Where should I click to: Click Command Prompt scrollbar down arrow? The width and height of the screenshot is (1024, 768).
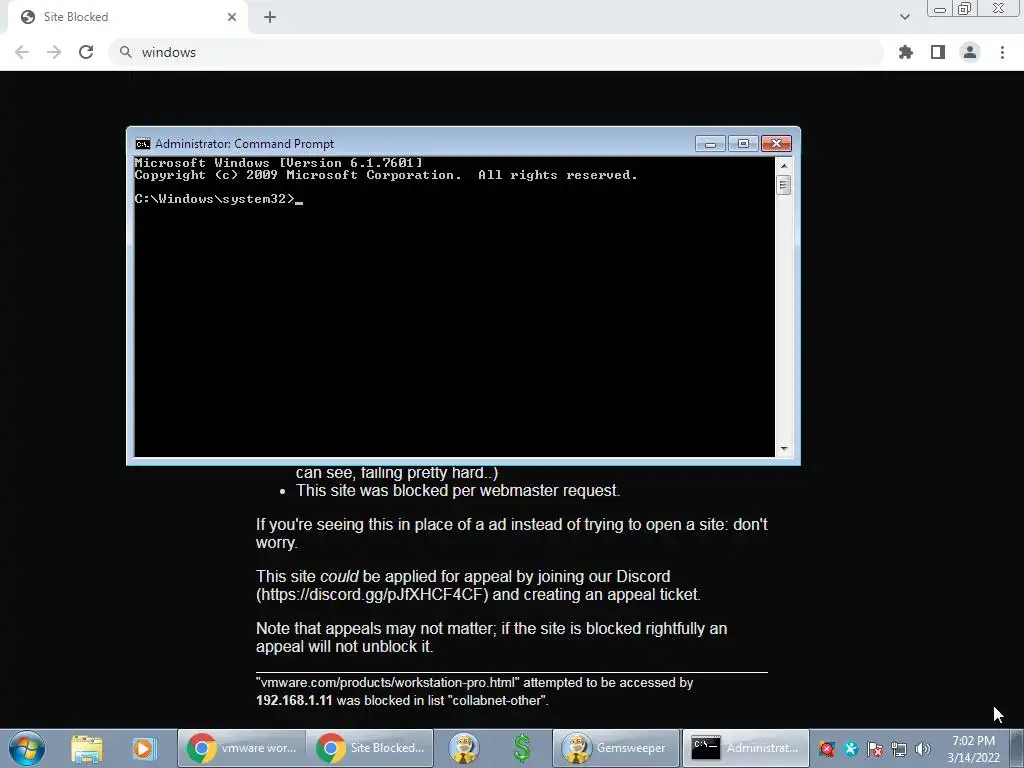pos(784,449)
